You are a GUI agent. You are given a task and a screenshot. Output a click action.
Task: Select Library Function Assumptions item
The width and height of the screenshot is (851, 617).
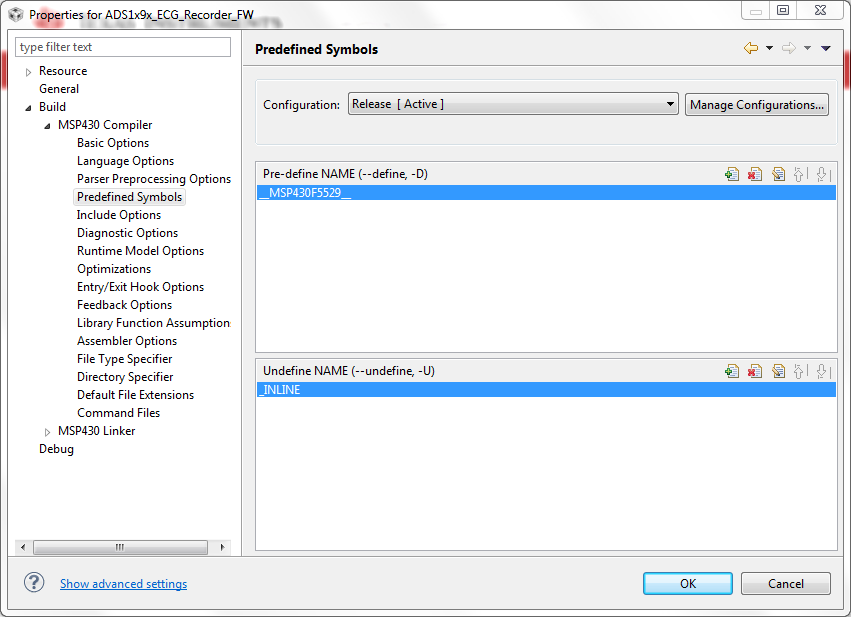coord(154,323)
